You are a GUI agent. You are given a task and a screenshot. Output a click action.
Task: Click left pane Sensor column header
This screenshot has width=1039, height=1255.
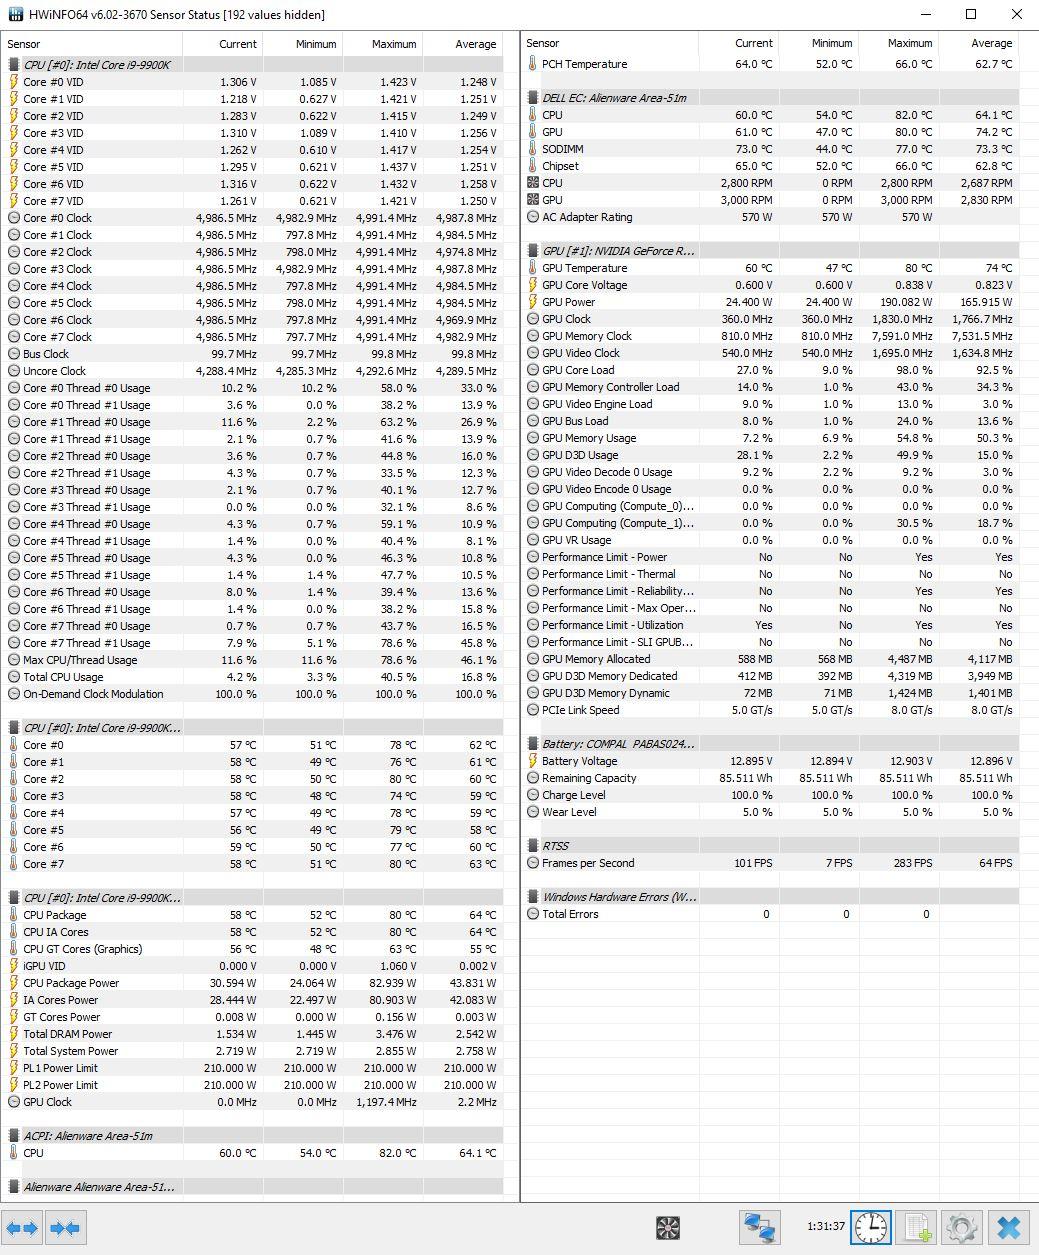click(24, 44)
